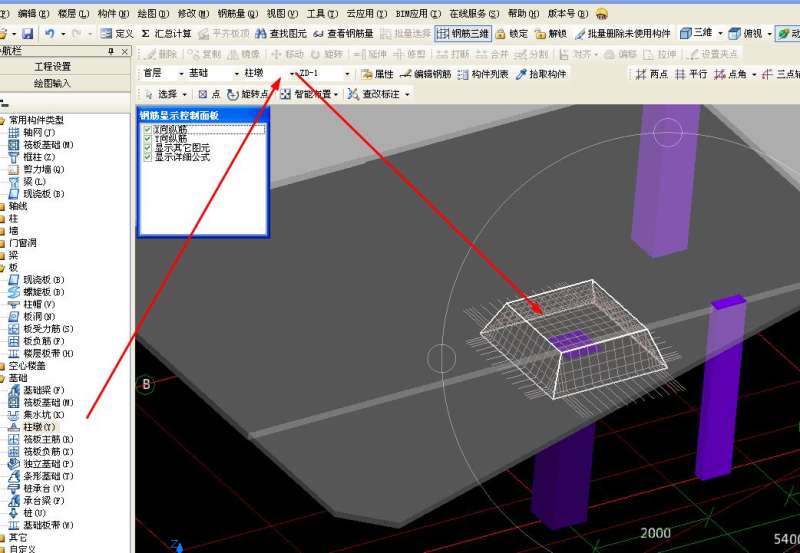Click 查找图元 find element tool
800x553 pixels.
coord(282,33)
